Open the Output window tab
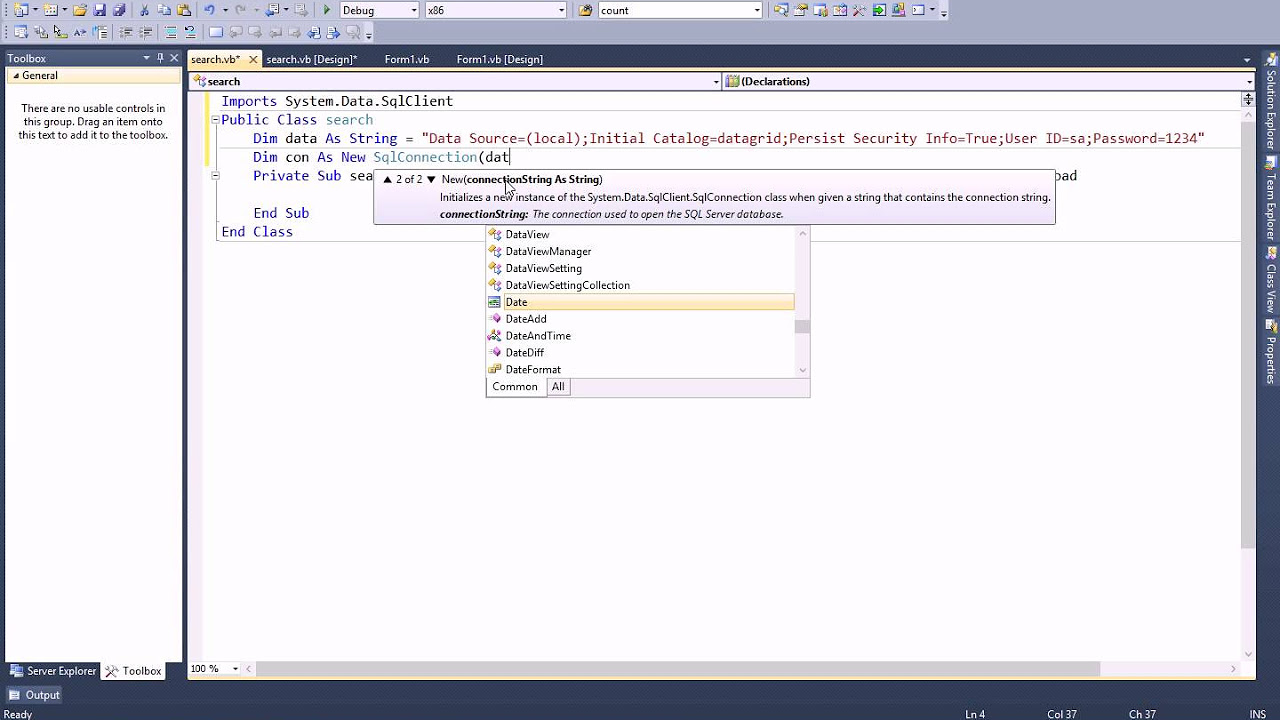The width and height of the screenshot is (1280, 720). (34, 695)
